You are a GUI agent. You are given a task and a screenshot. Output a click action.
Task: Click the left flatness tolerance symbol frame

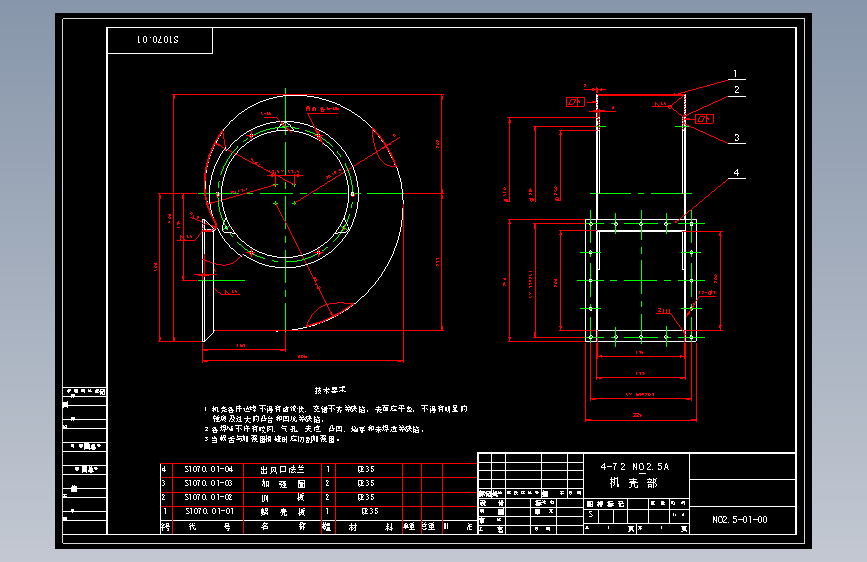click(x=575, y=102)
